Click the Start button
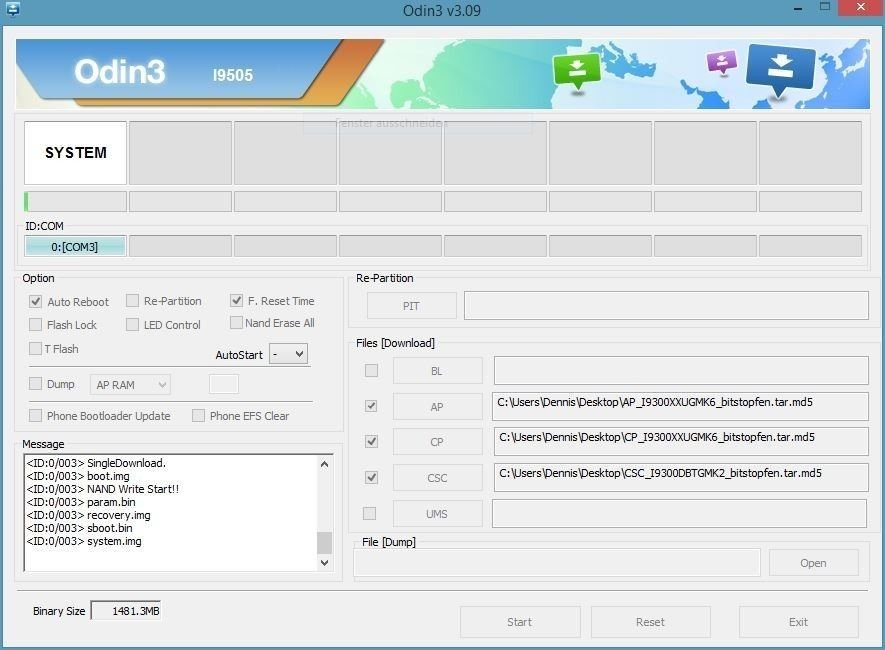This screenshot has height=650, width=885. click(520, 622)
